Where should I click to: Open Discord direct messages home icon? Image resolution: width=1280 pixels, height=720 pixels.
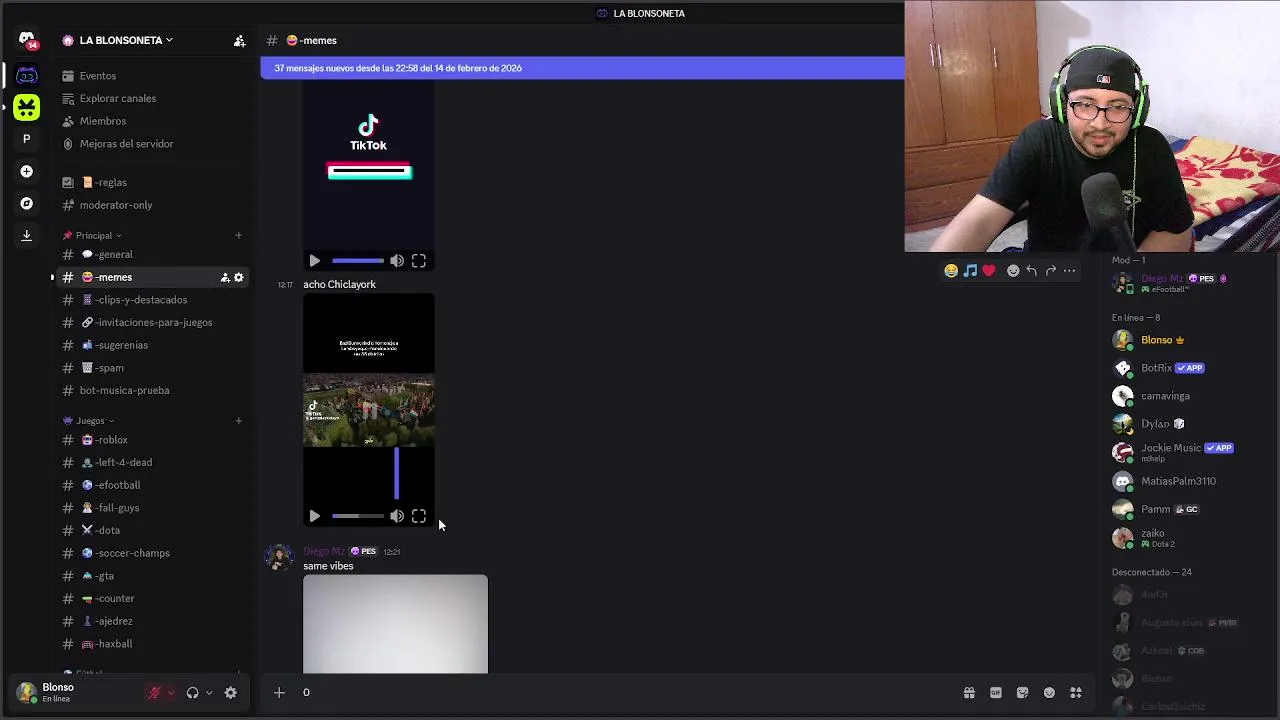(x=27, y=39)
